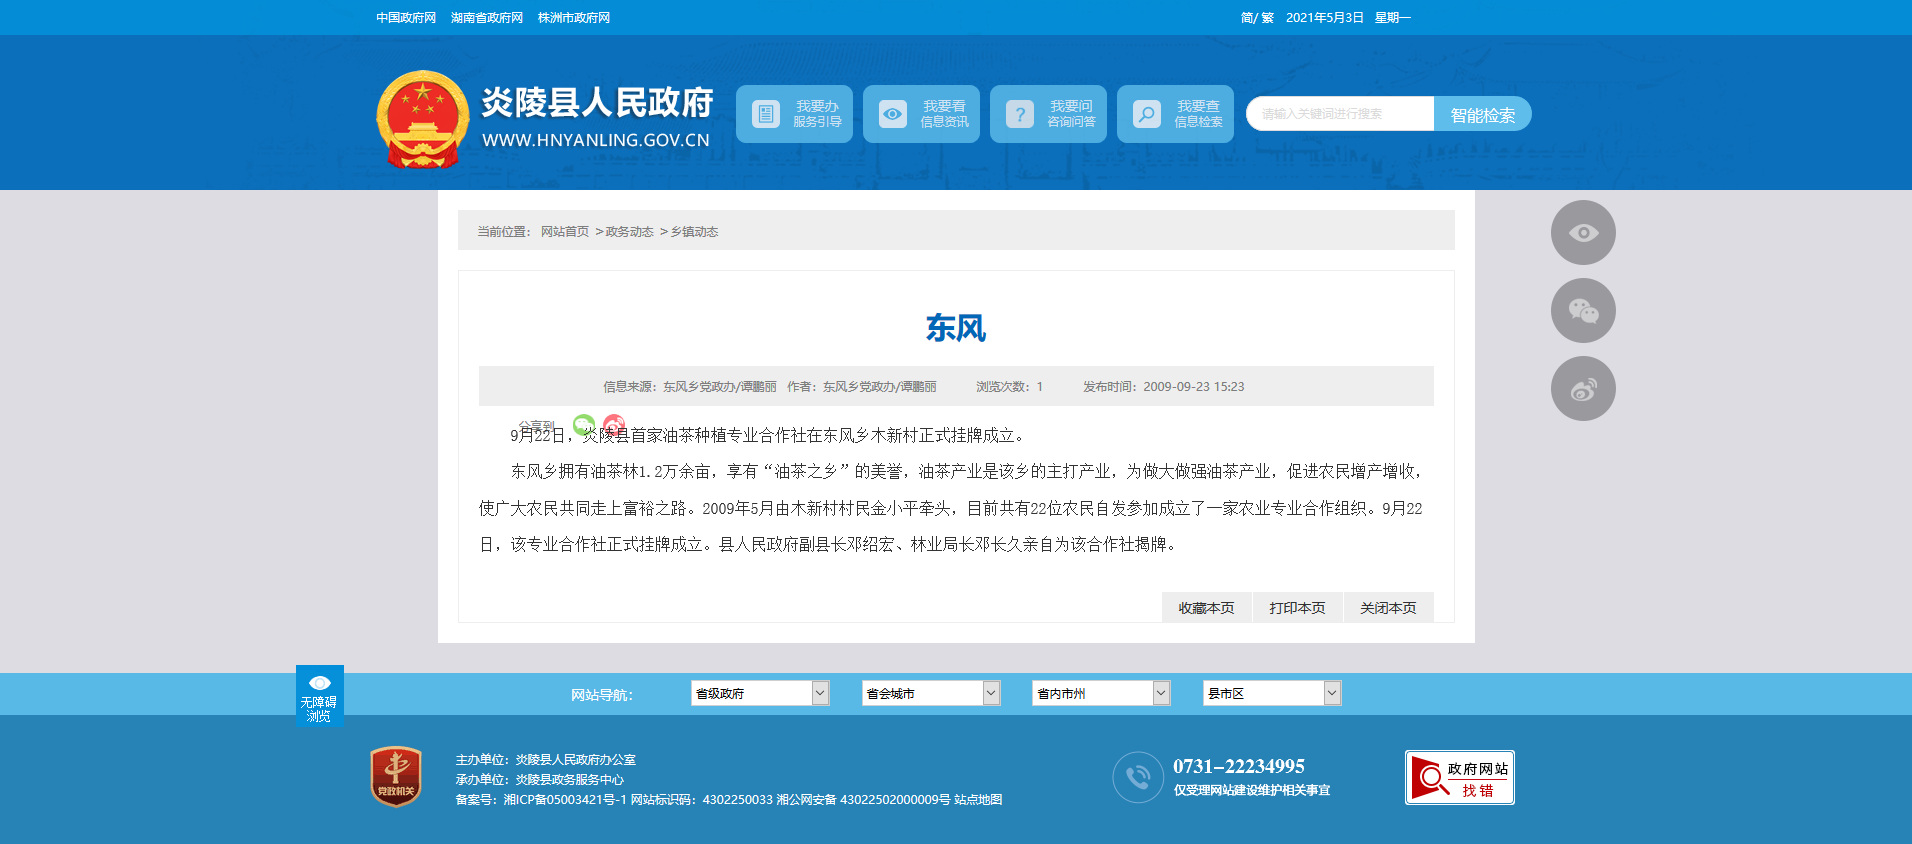Expand the 省内市州 dropdown

[x=1100, y=693]
